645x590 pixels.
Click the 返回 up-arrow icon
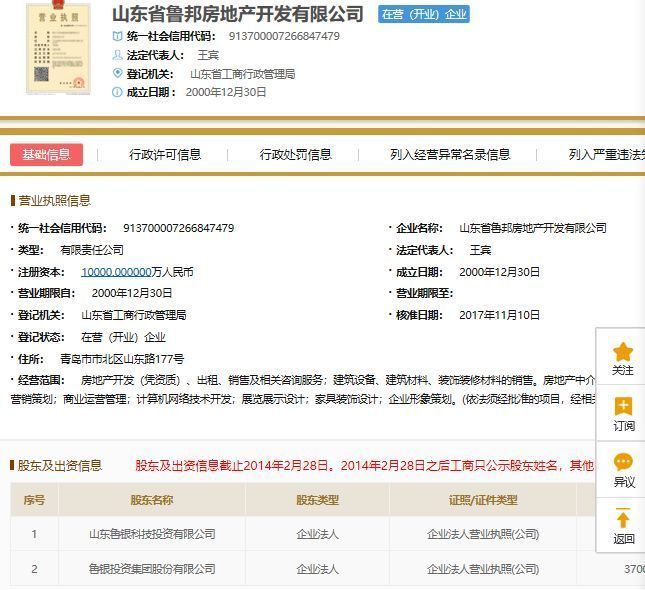coord(623,518)
